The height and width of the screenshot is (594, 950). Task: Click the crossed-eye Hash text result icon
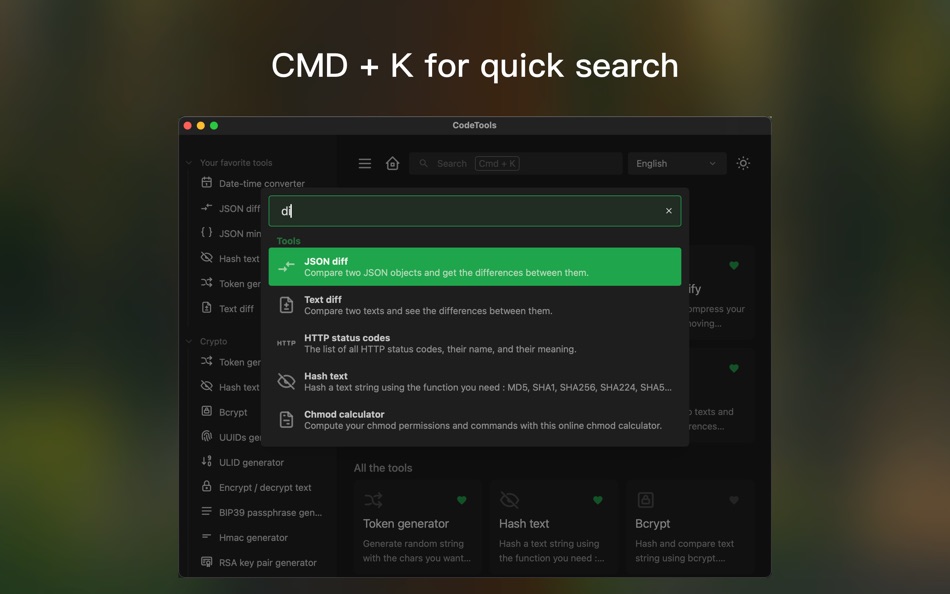click(x=286, y=381)
